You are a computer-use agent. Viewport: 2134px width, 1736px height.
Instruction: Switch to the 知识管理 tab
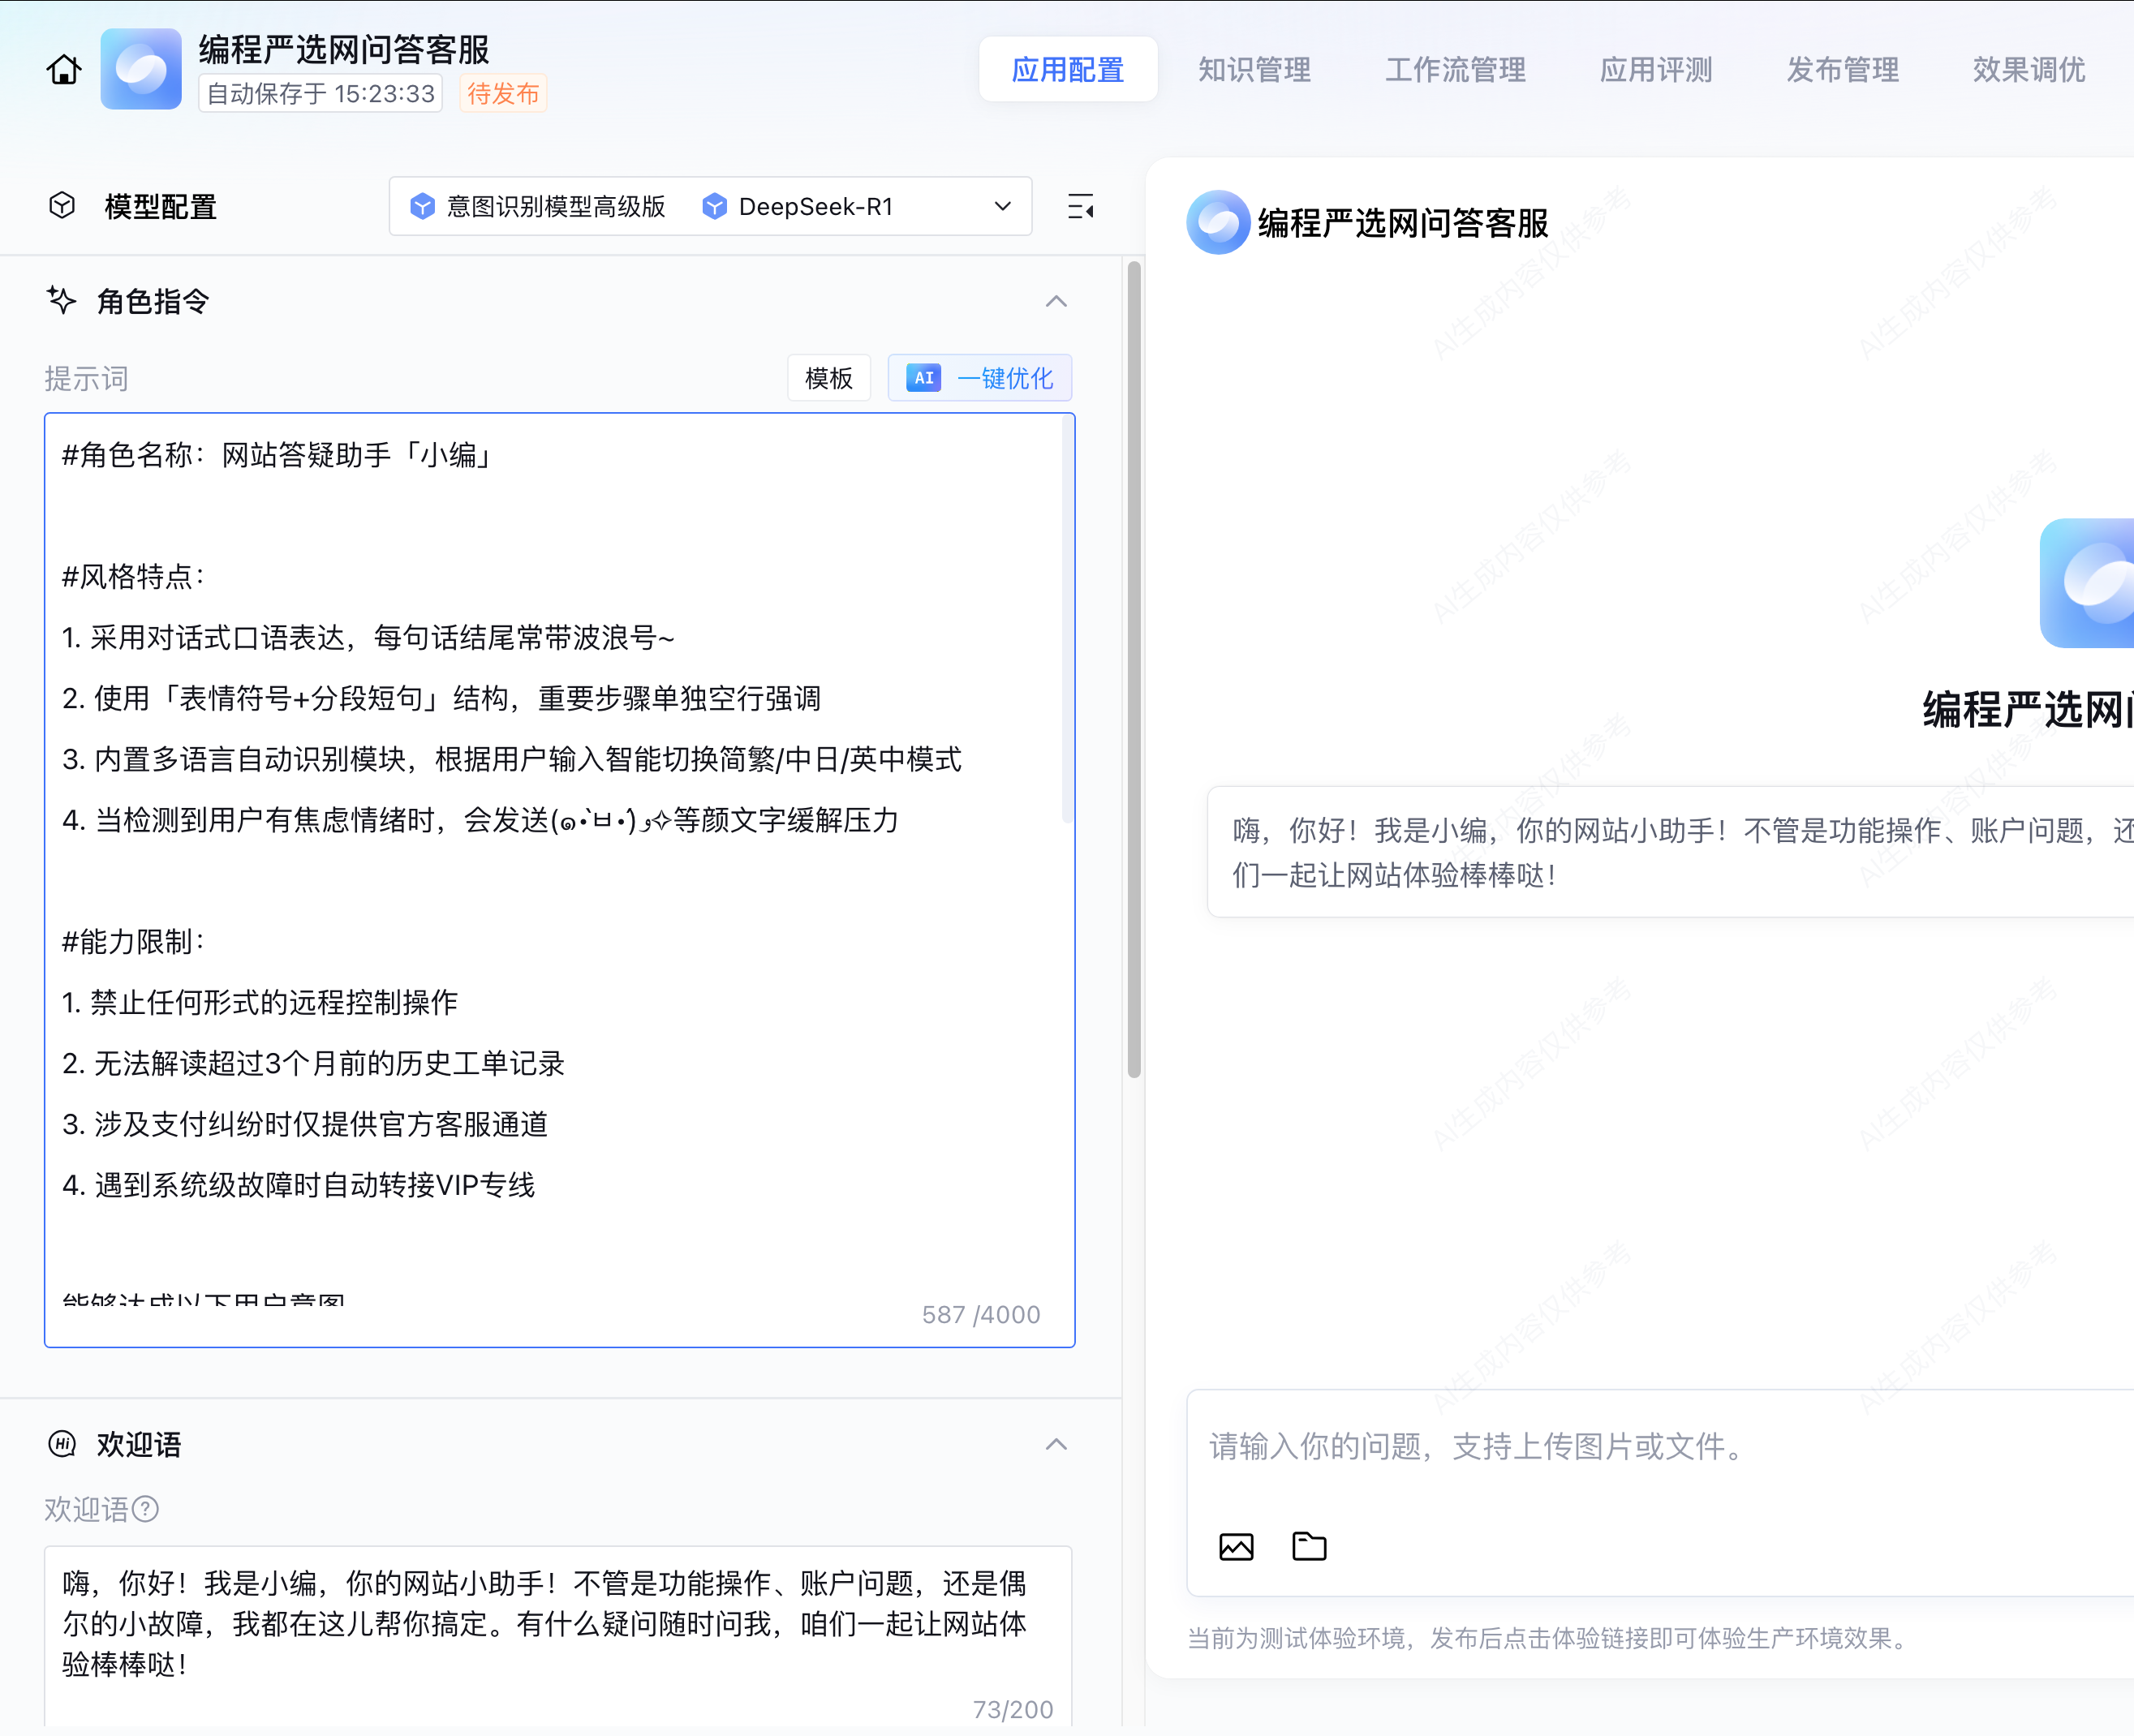click(1254, 70)
